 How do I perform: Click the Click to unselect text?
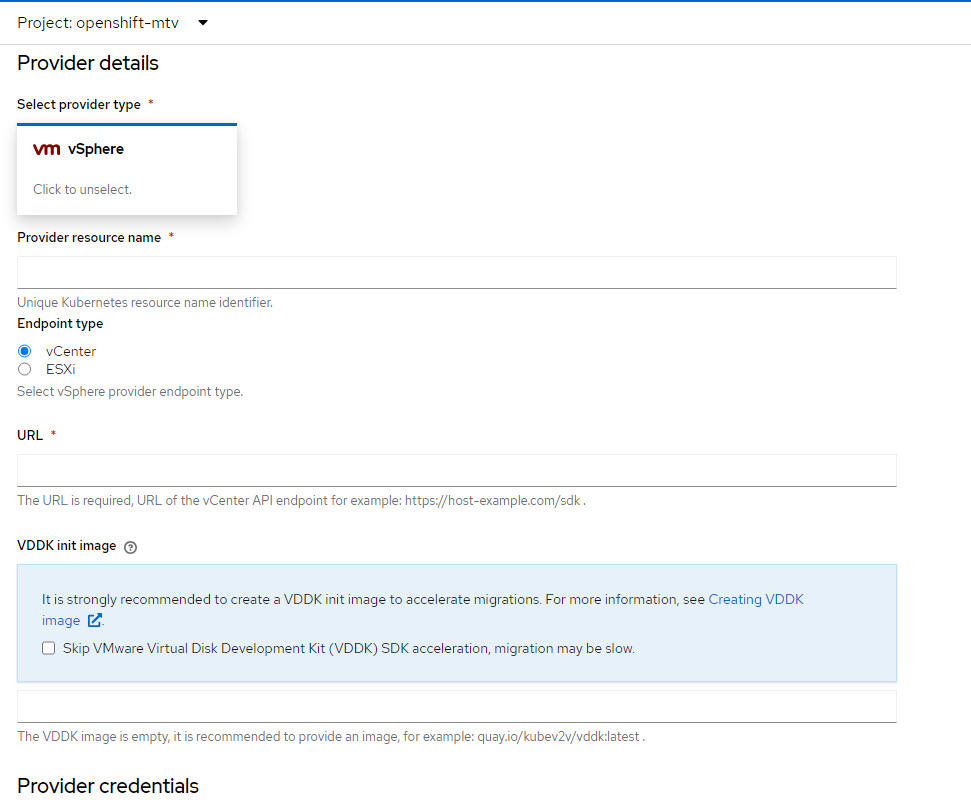point(82,189)
